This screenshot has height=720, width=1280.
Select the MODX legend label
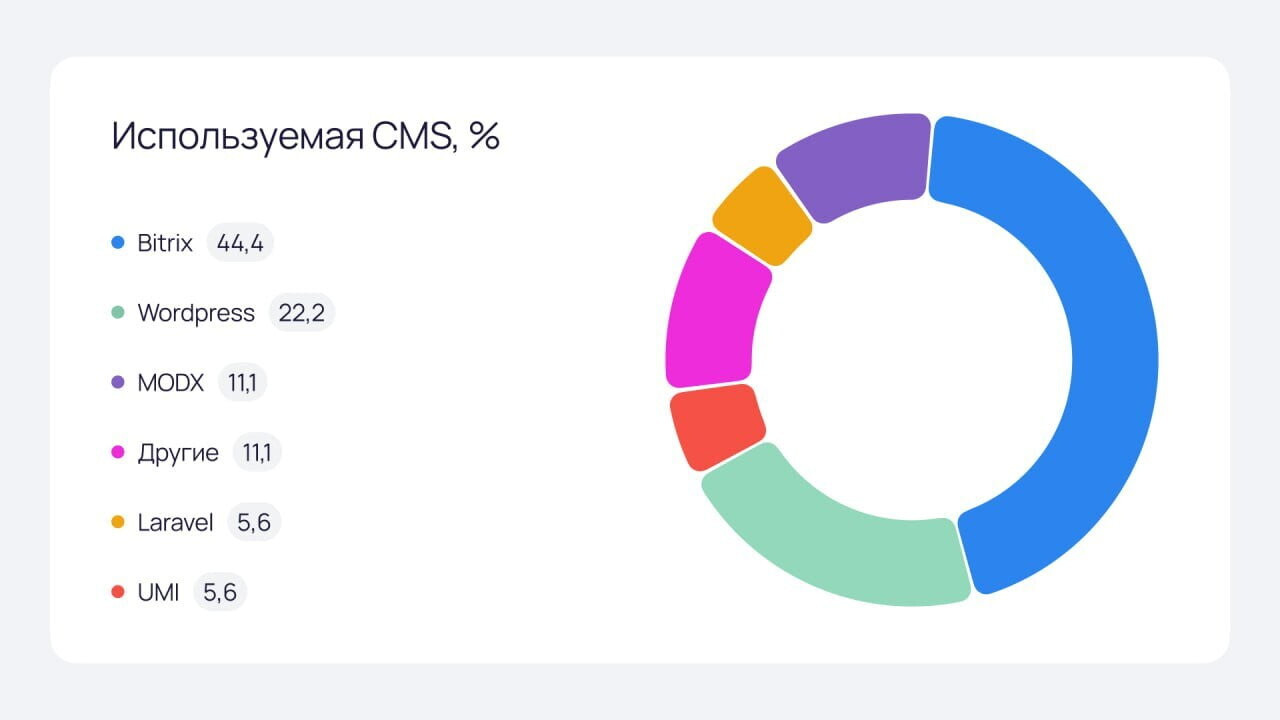coord(170,383)
